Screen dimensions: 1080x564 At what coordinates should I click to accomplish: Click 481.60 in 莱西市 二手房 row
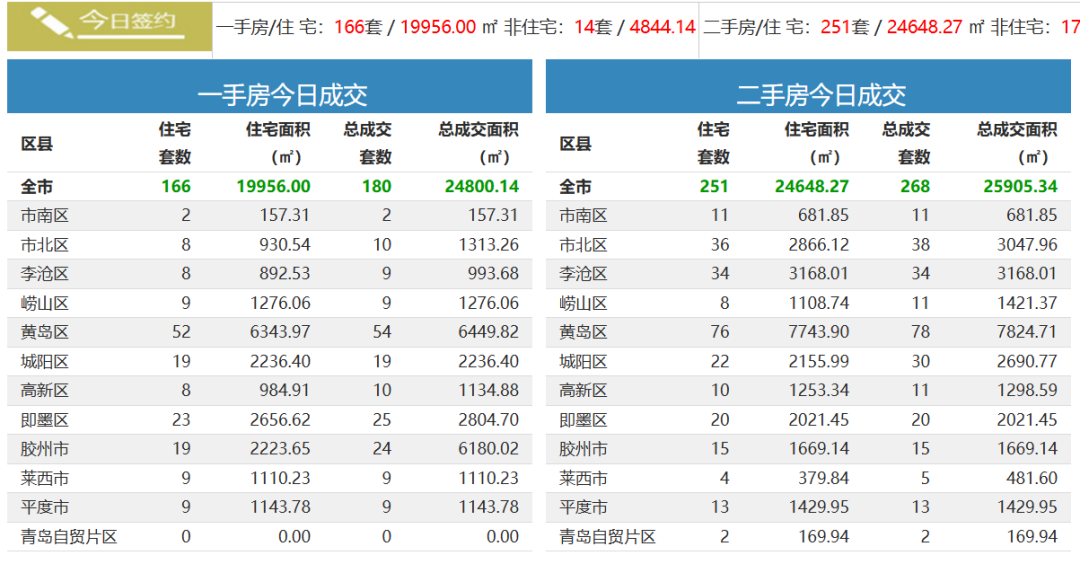pyautogui.click(x=1031, y=478)
